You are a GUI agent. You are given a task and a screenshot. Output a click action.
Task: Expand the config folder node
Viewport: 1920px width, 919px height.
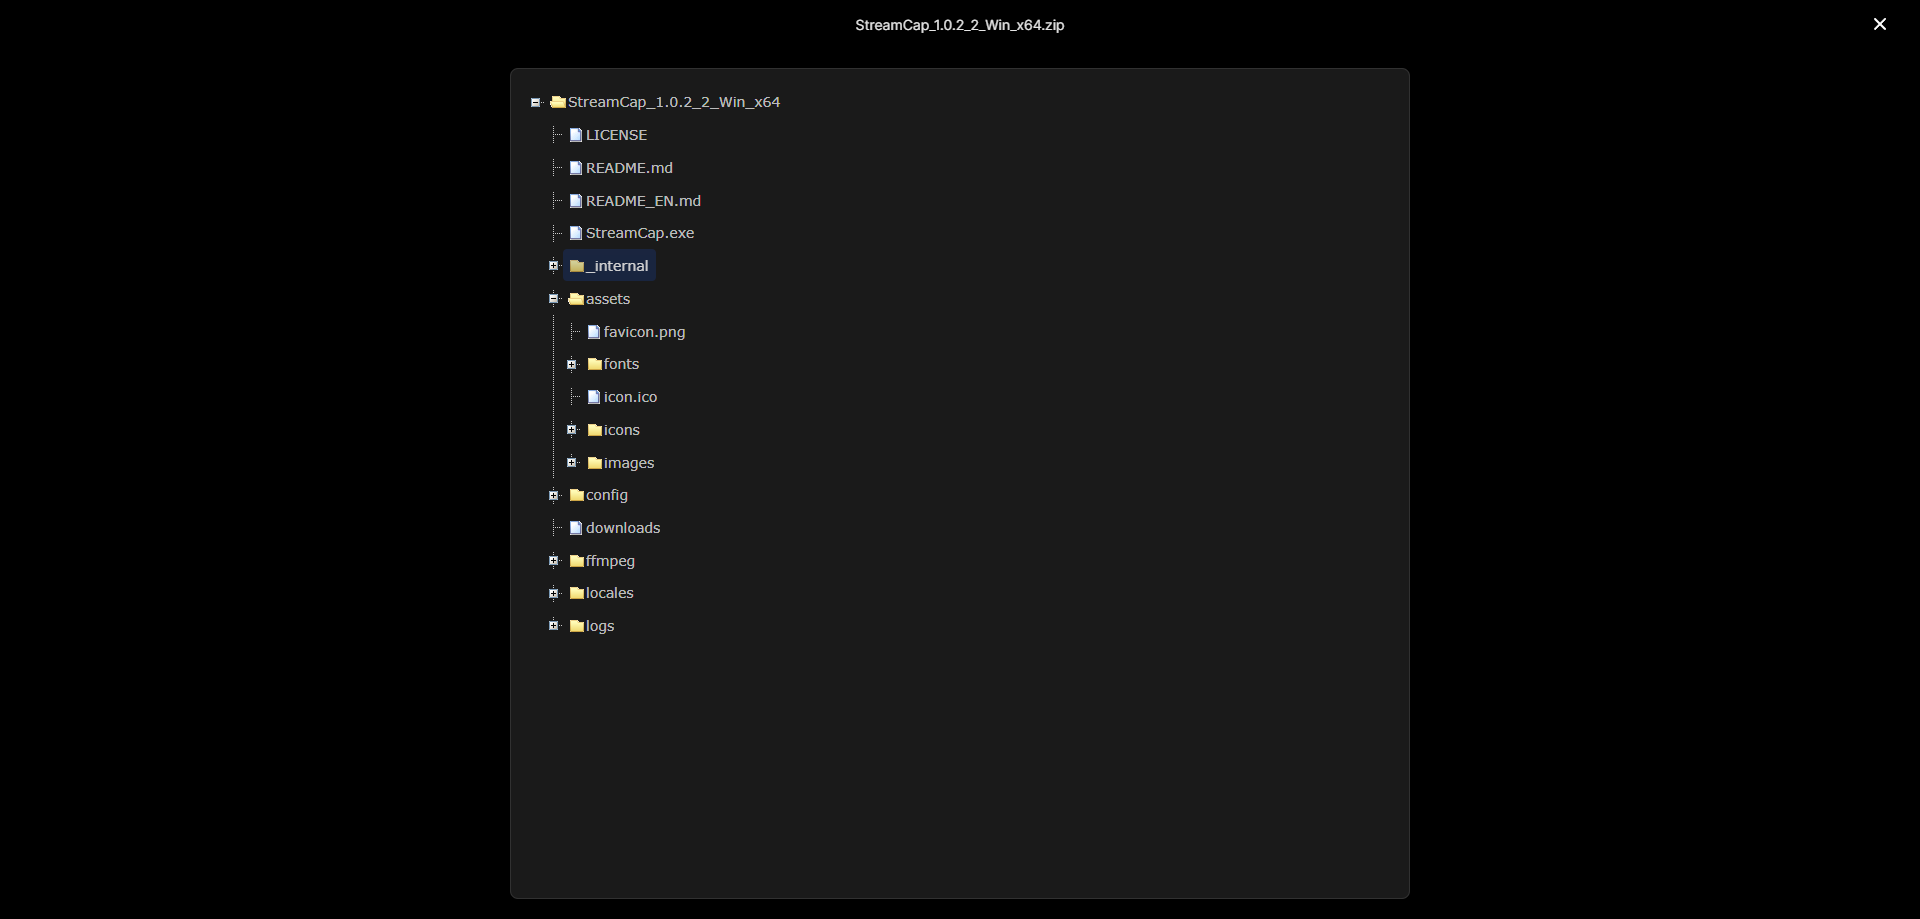pyautogui.click(x=553, y=495)
